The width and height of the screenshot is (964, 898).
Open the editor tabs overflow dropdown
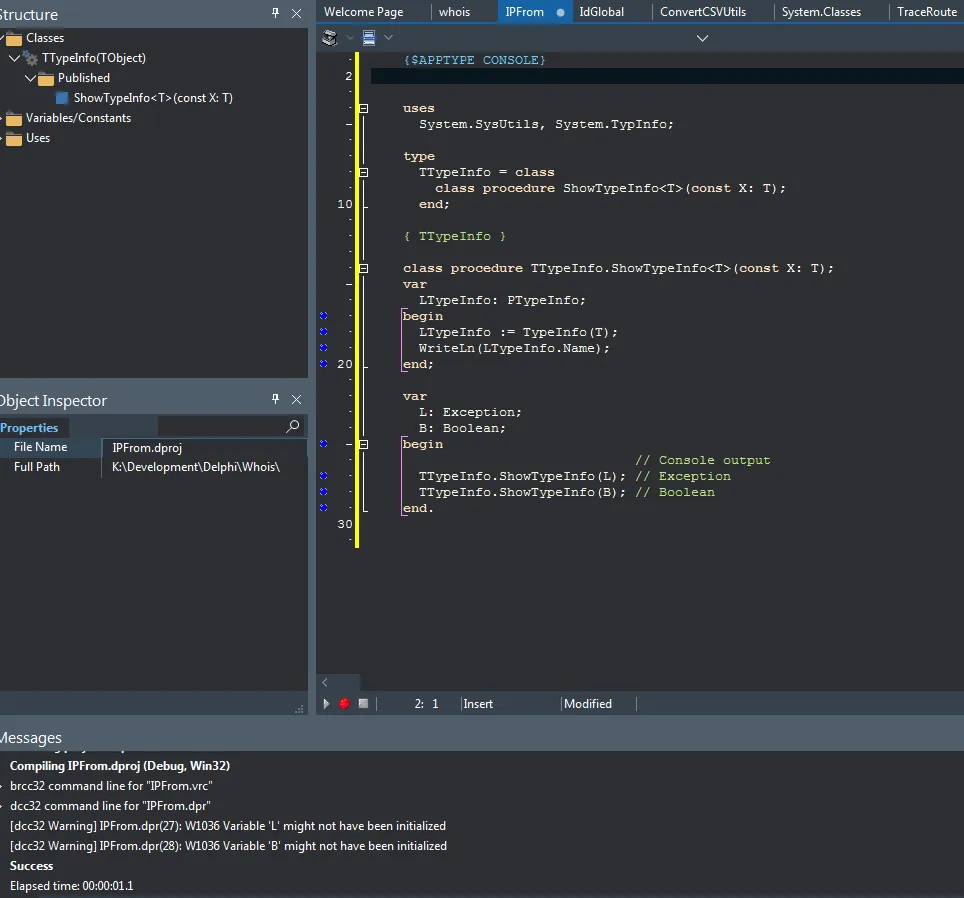point(702,38)
